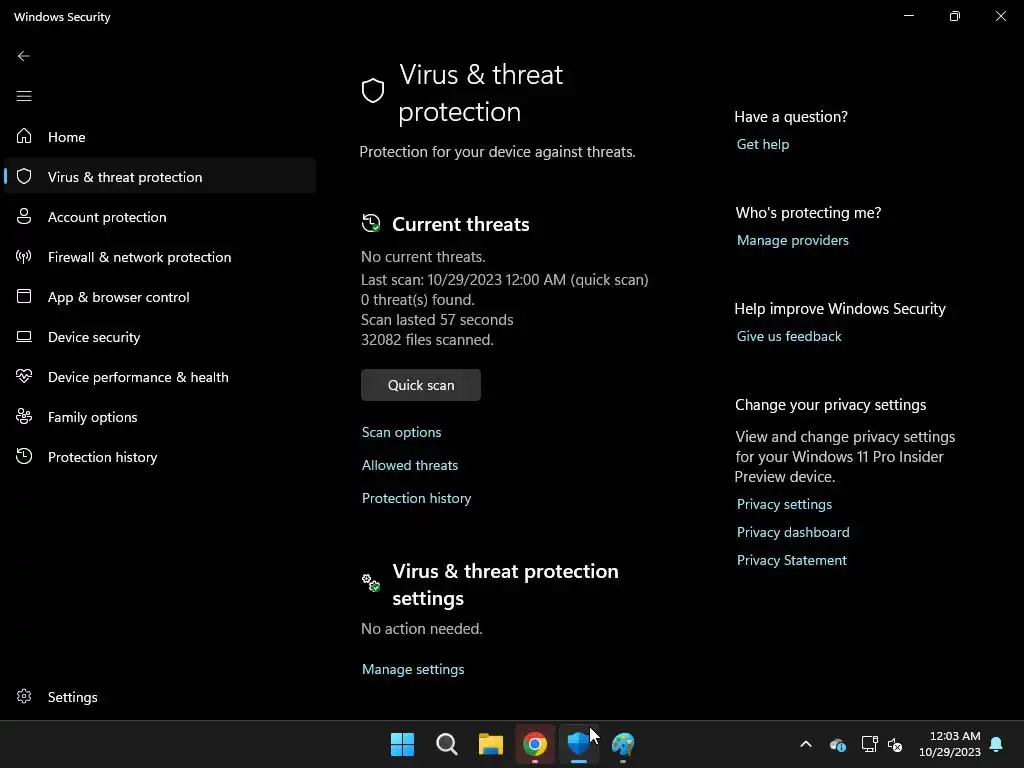The image size is (1024, 768).
Task: Click Windows Security taskbar icon
Action: pos(579,744)
